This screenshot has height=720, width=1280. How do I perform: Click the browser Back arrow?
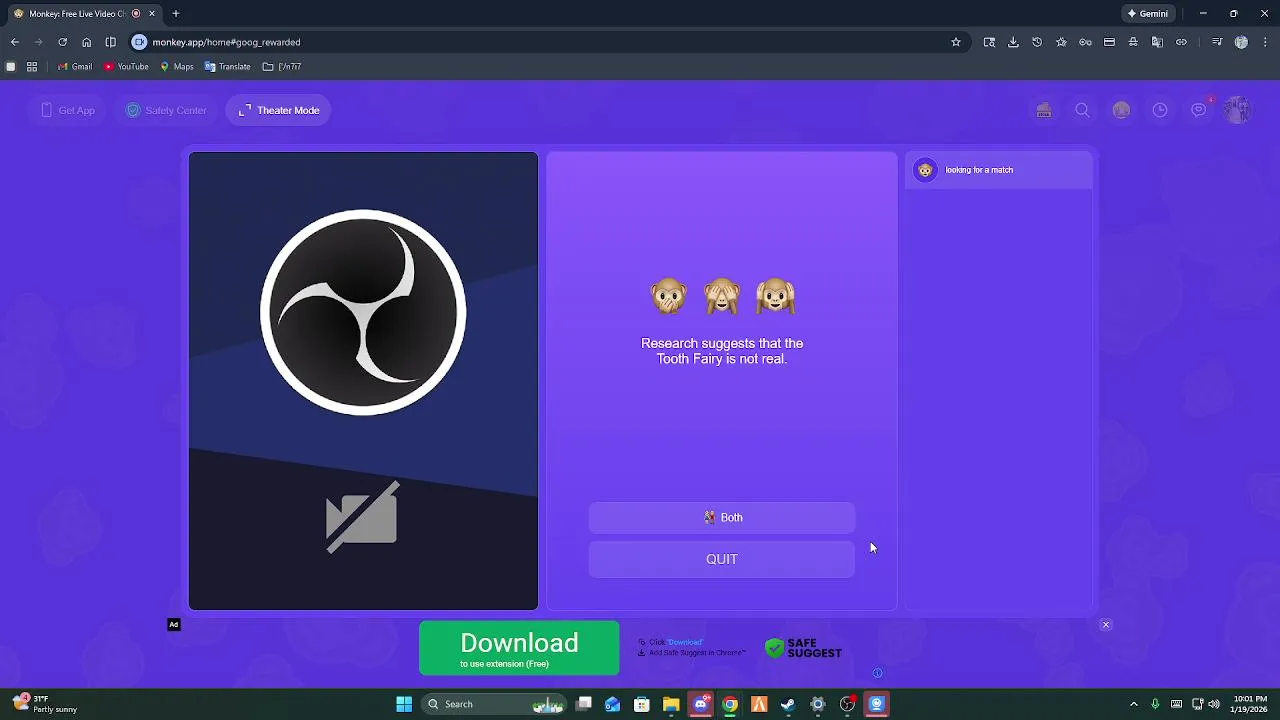[15, 42]
